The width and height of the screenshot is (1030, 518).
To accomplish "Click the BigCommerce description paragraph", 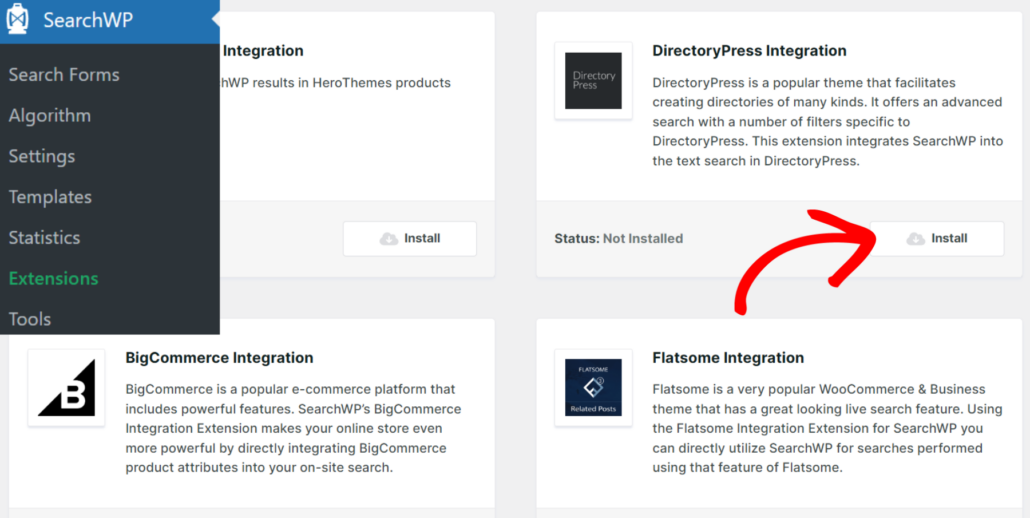I will [294, 428].
